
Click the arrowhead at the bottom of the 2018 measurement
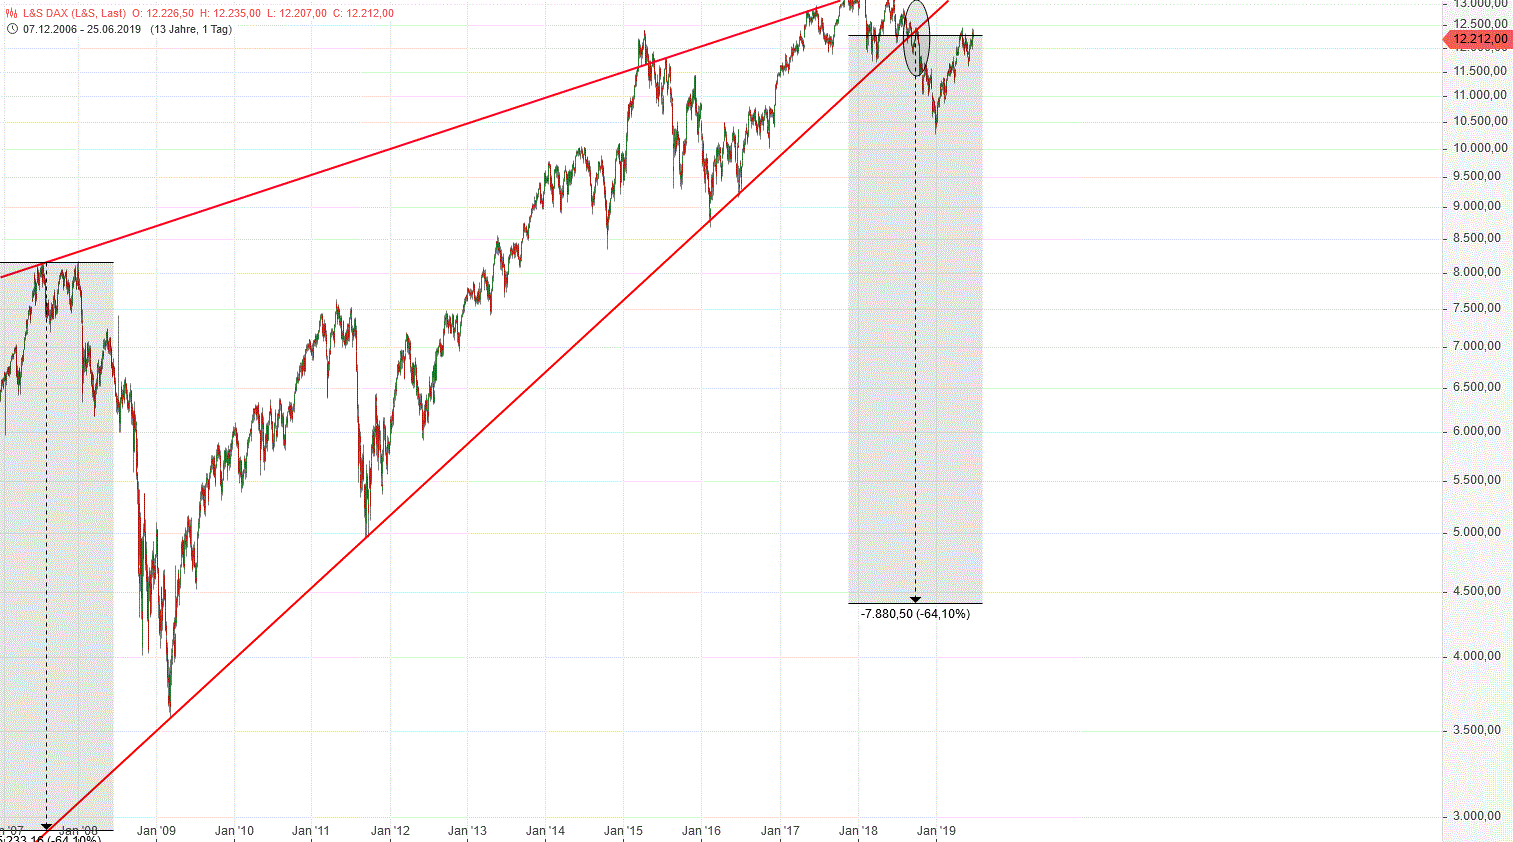coord(915,599)
